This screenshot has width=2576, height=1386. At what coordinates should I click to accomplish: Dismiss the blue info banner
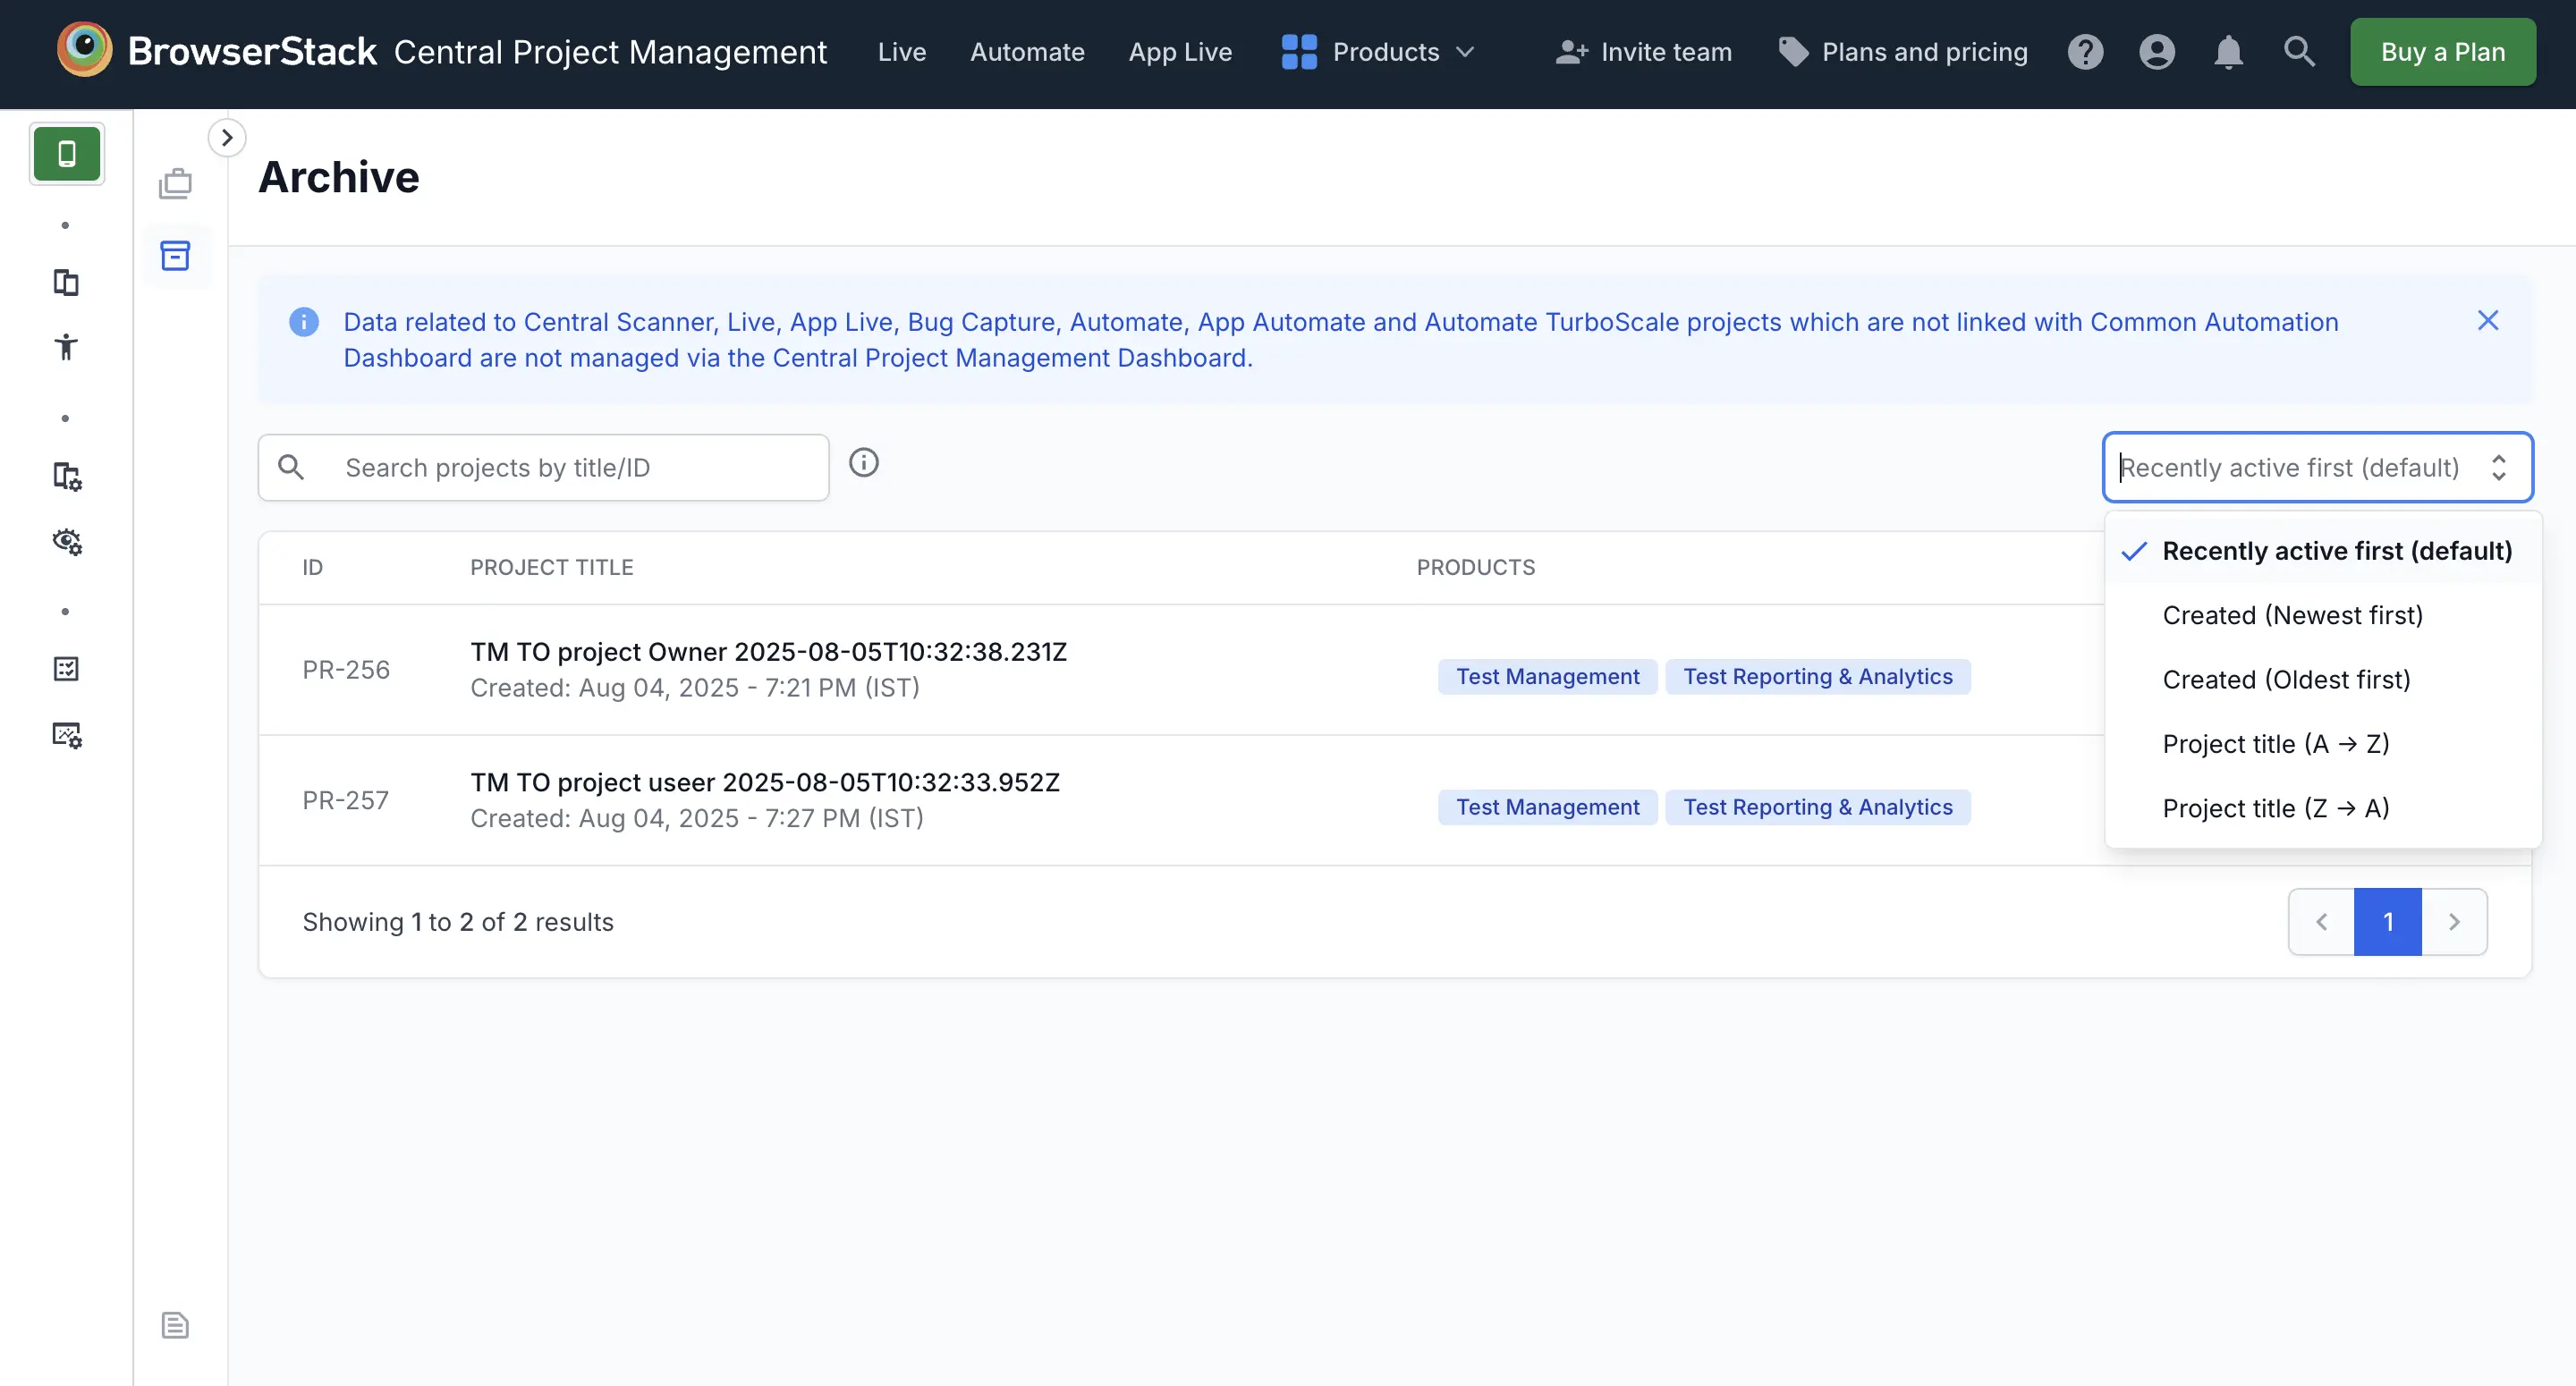click(2487, 321)
